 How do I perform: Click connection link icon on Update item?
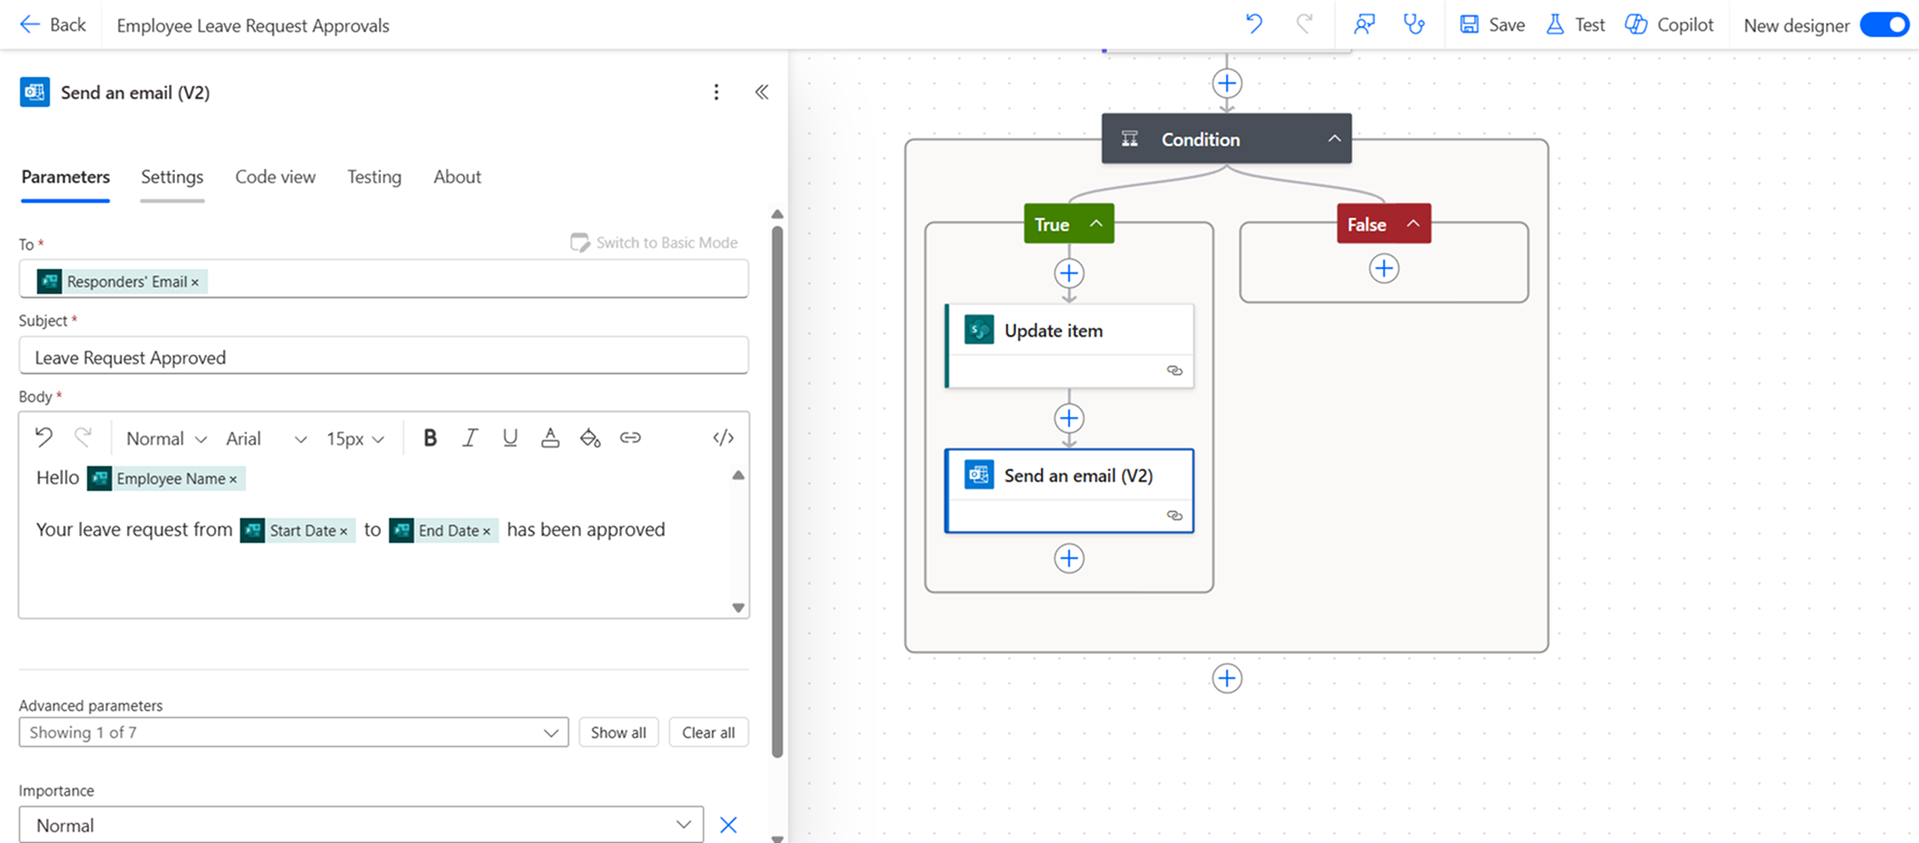tap(1174, 371)
